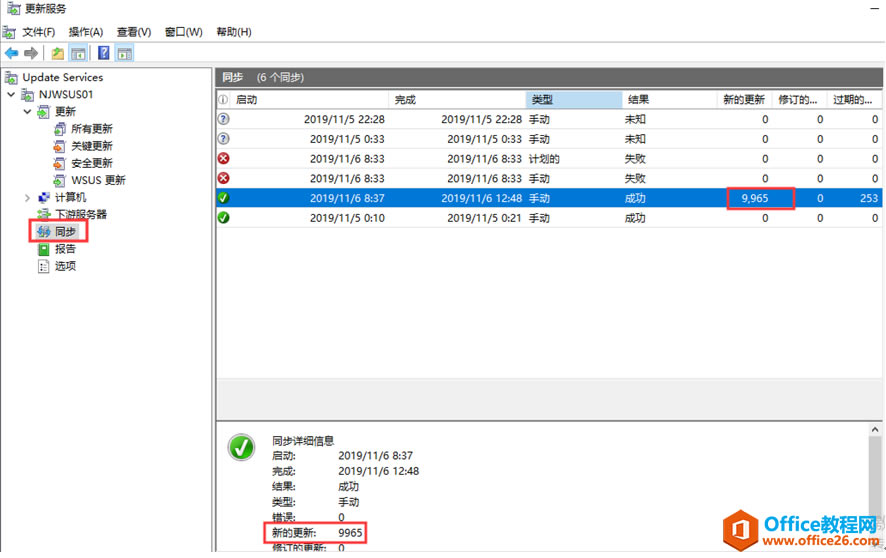This screenshot has height=558, width=886.
Task: Click red failed icon of 计划的 sync row
Action: (224, 159)
